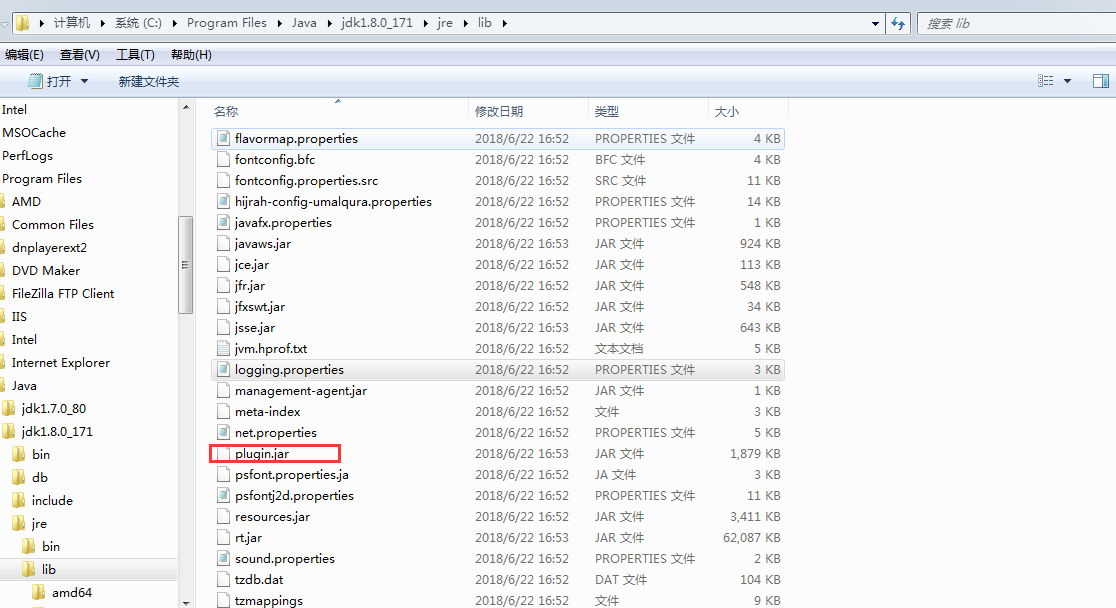Select the flavormap.properties file
This screenshot has width=1116, height=608.
pos(295,138)
